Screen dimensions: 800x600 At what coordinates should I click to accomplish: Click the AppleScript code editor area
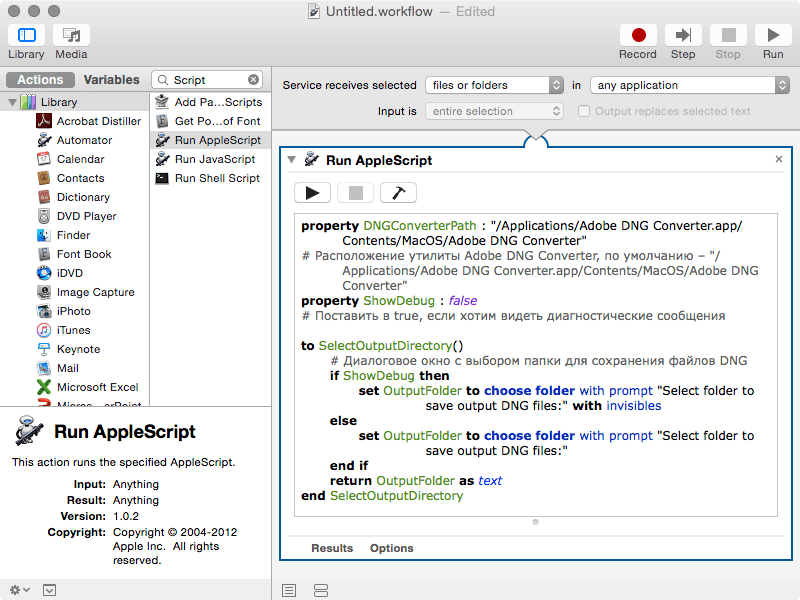[x=536, y=365]
